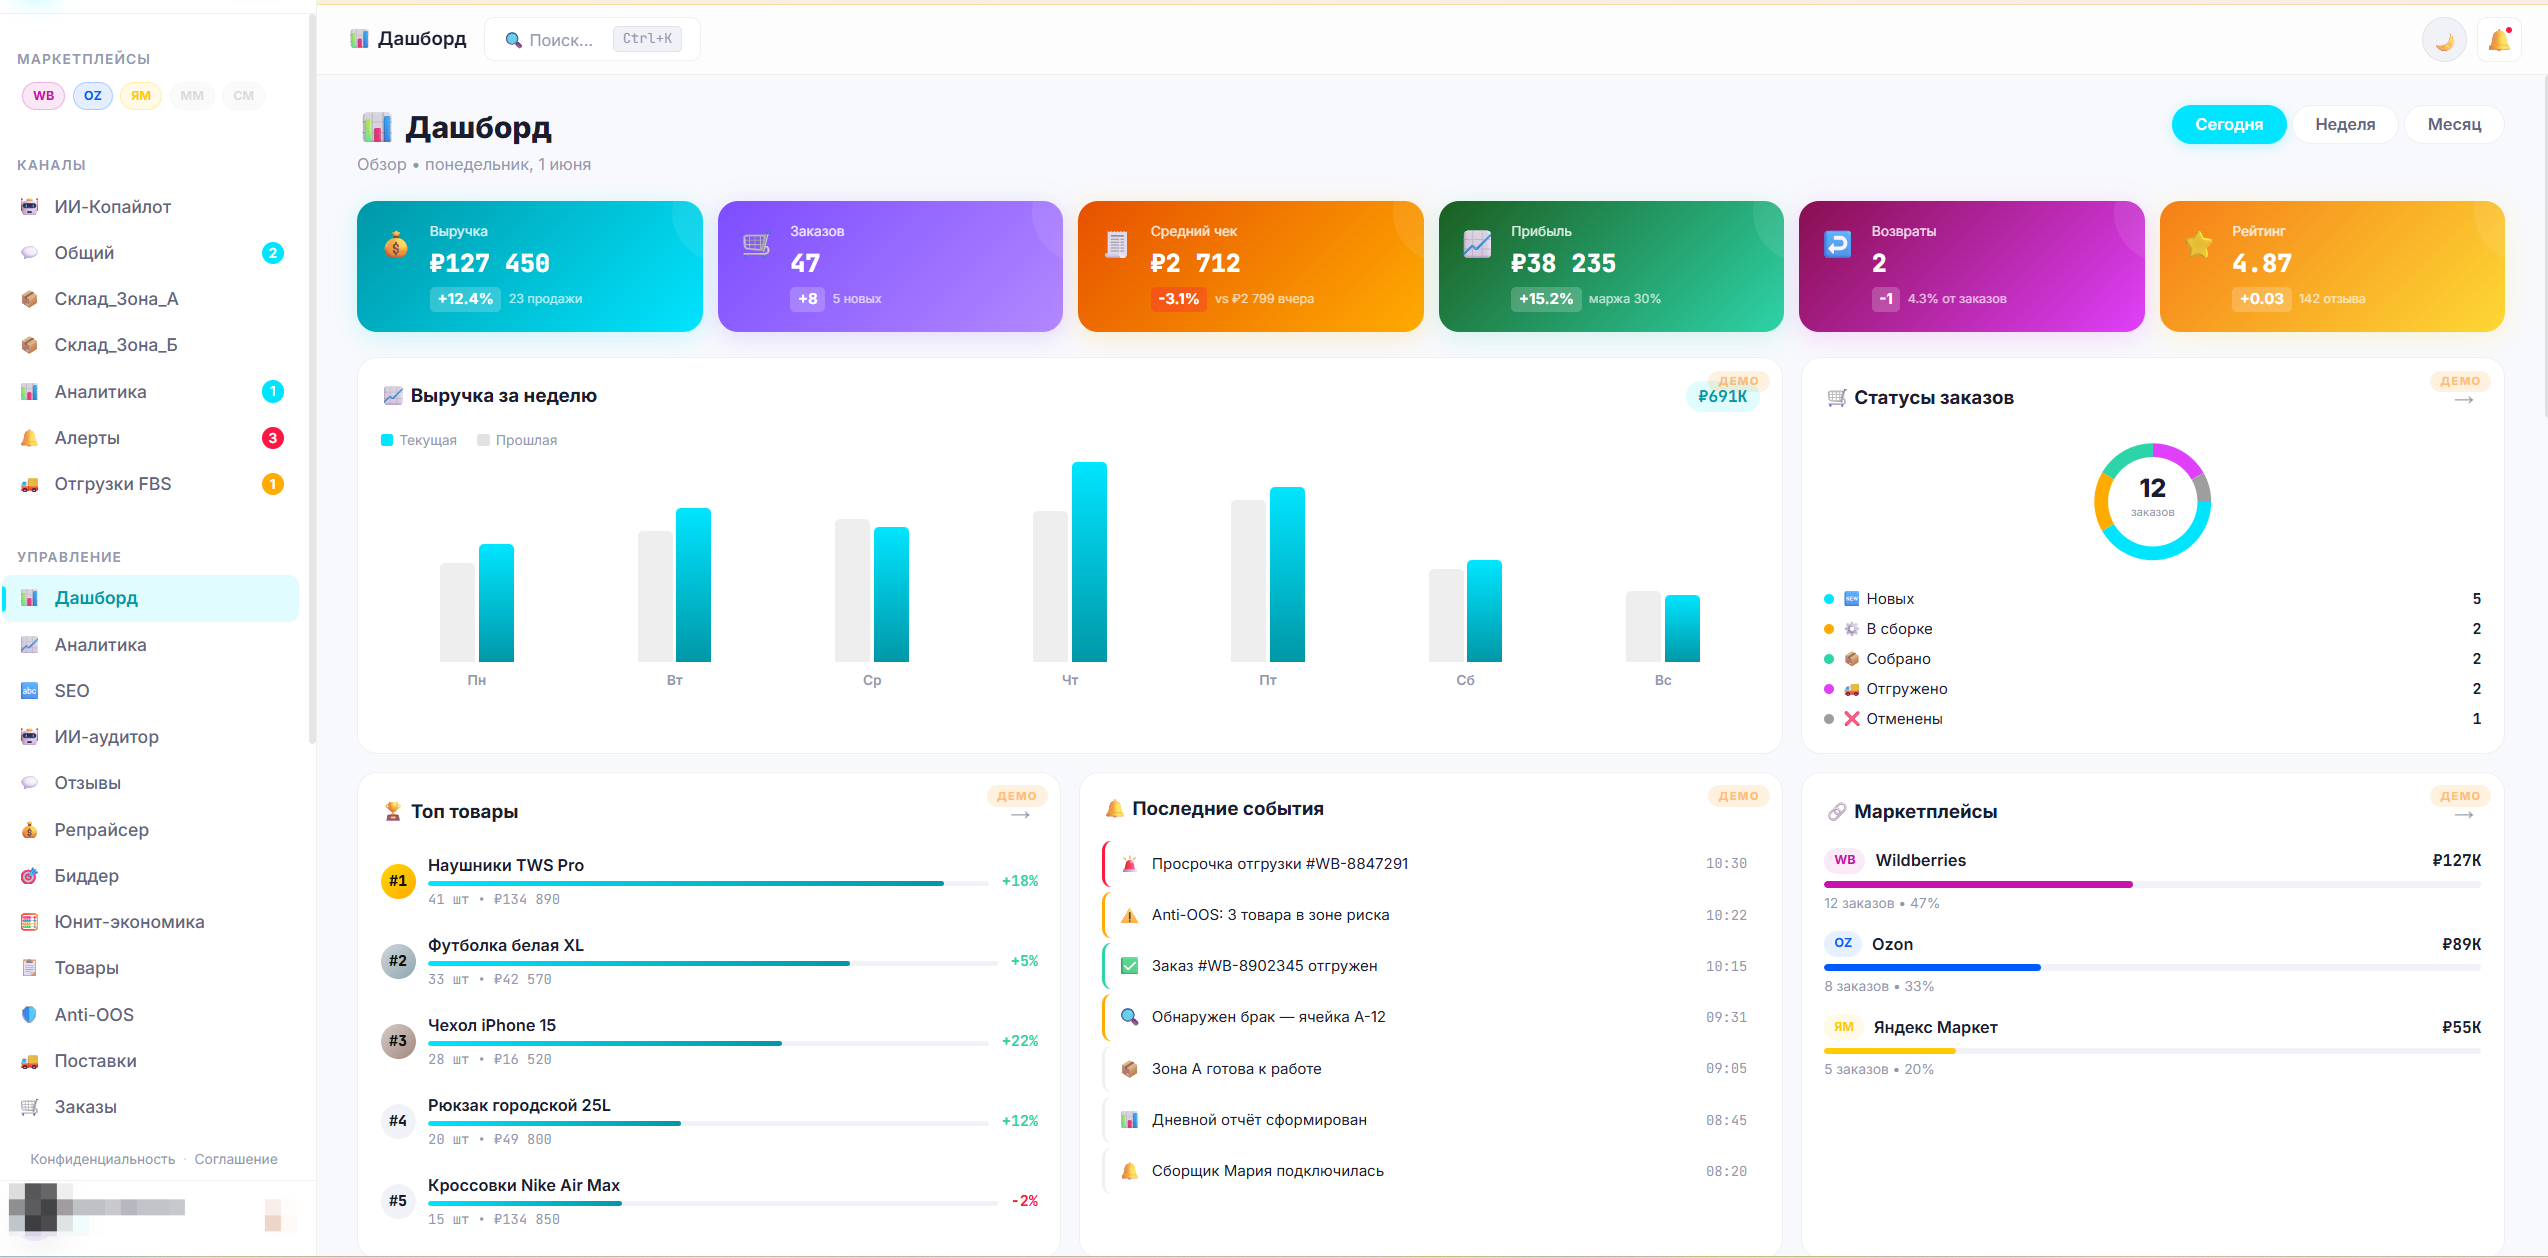
Task: Click the Anti-OOS shield icon
Action: (30, 1015)
